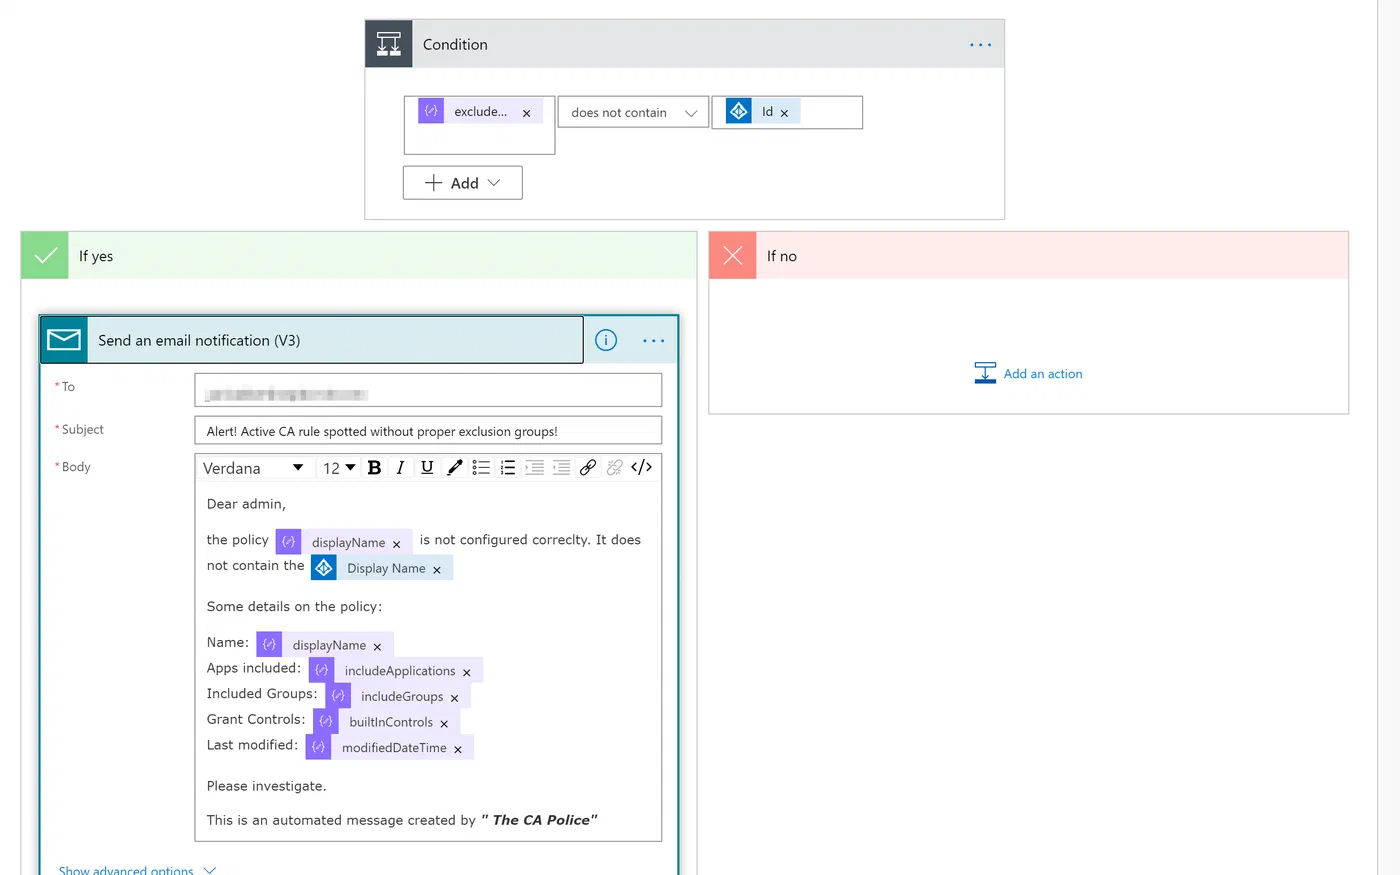This screenshot has height=875, width=1400.
Task: Toggle bold formatting
Action: pyautogui.click(x=375, y=467)
